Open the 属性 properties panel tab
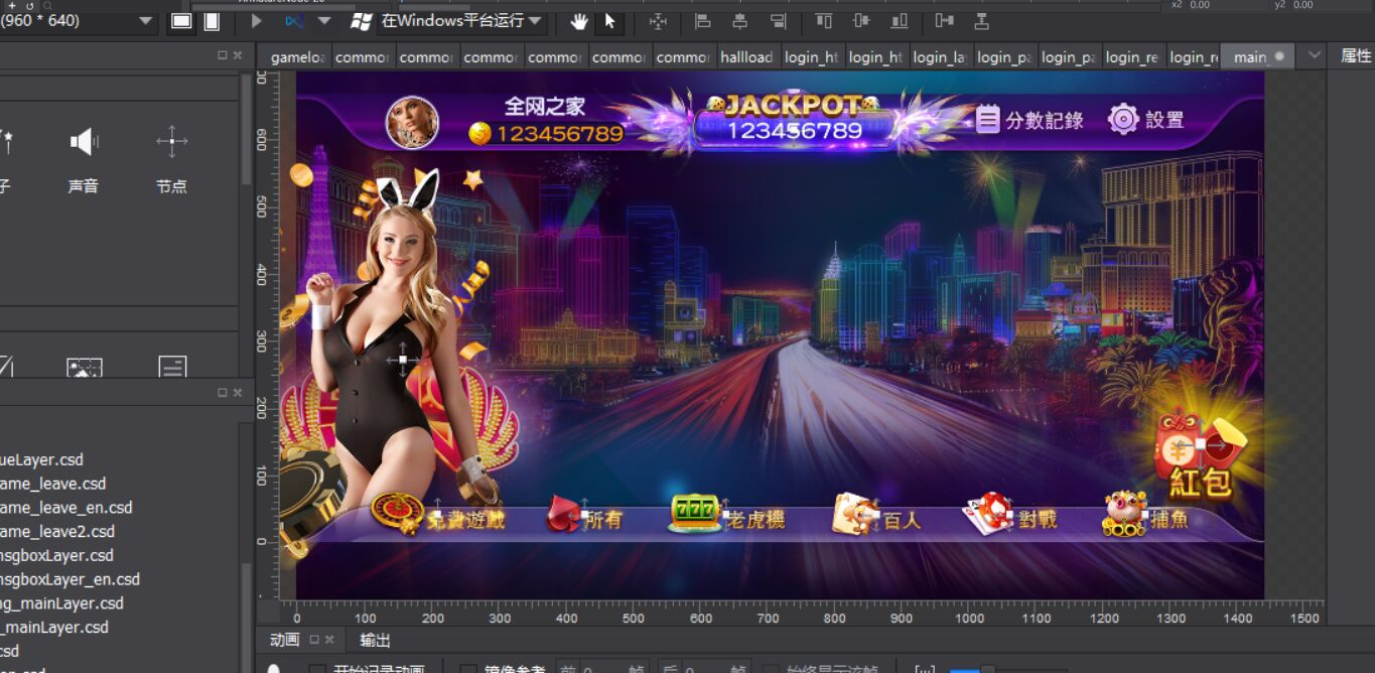 [x=1355, y=56]
